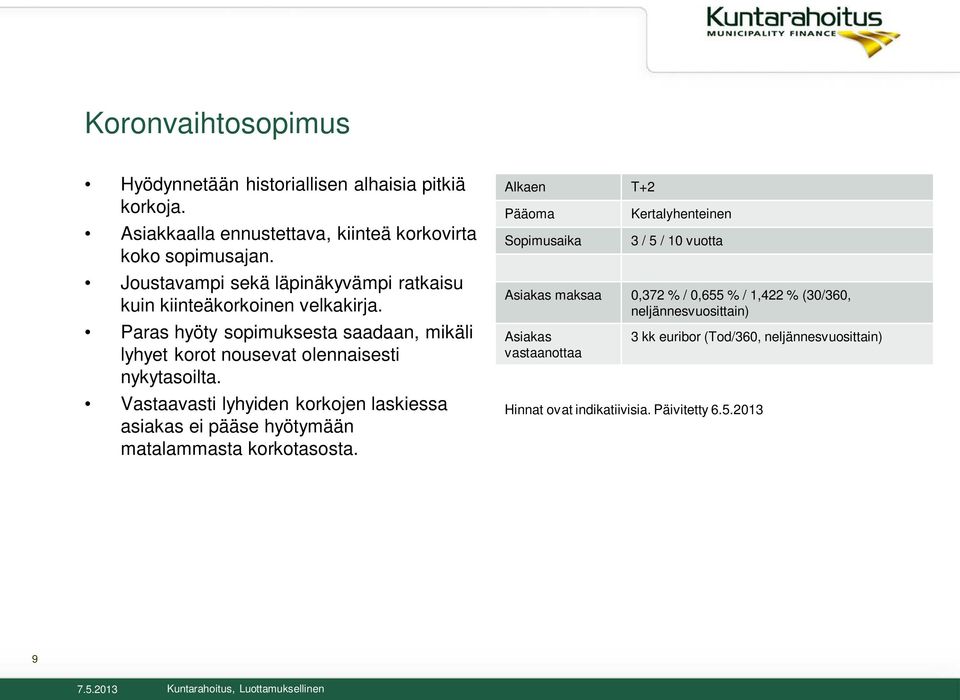Click the bullet starting 'Paras hyöty sopimuksesta'
This screenshot has height=700, width=960.
296,355
